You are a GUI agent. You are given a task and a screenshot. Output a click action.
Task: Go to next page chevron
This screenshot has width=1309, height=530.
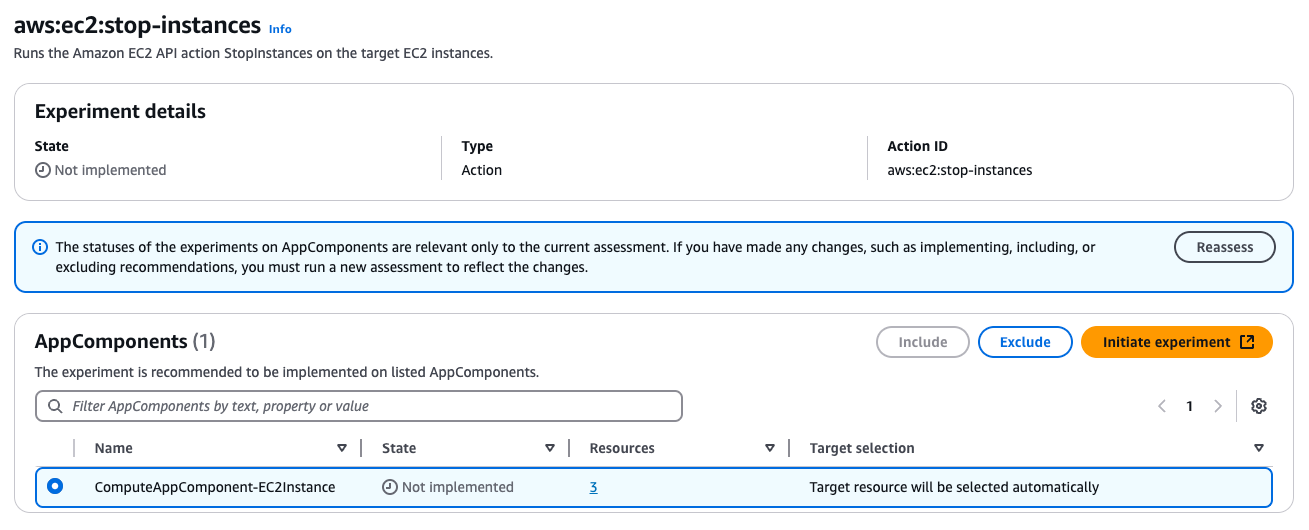click(1217, 406)
